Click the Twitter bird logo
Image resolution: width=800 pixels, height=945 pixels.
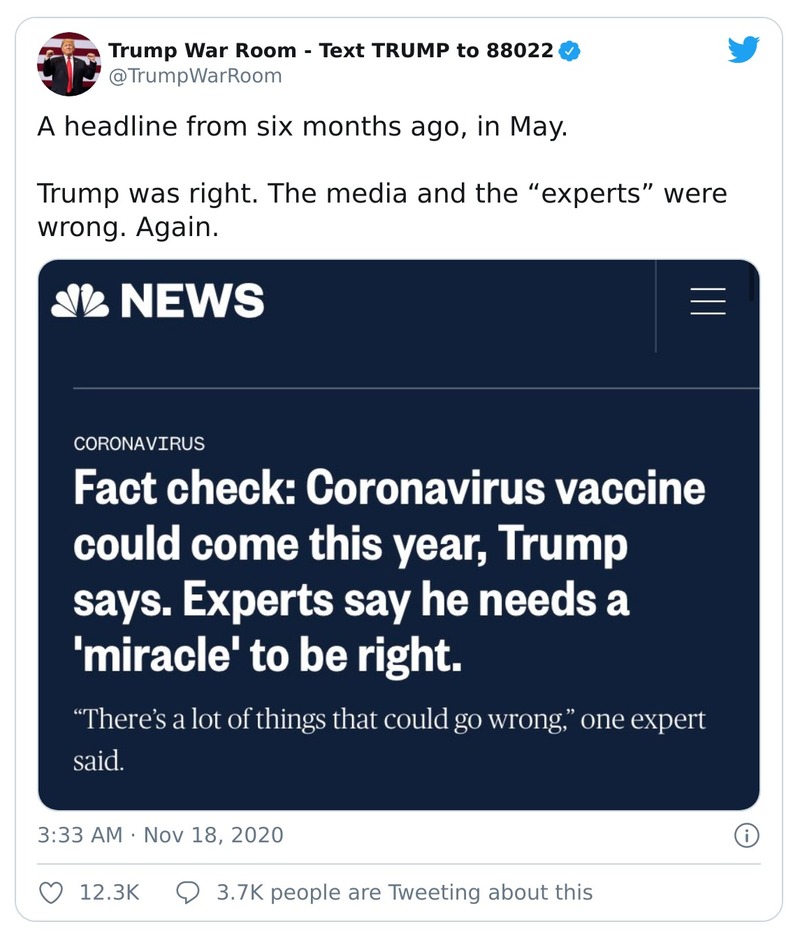[x=745, y=48]
